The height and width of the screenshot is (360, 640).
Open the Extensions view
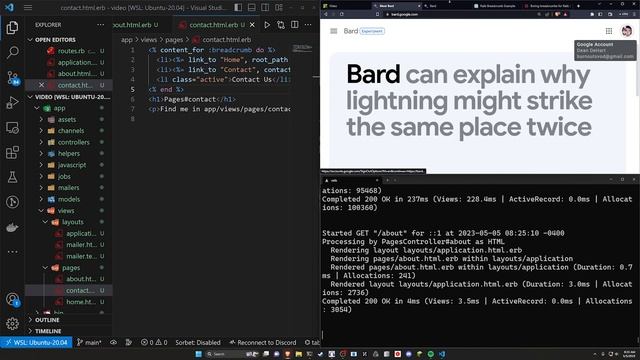pos(12,153)
